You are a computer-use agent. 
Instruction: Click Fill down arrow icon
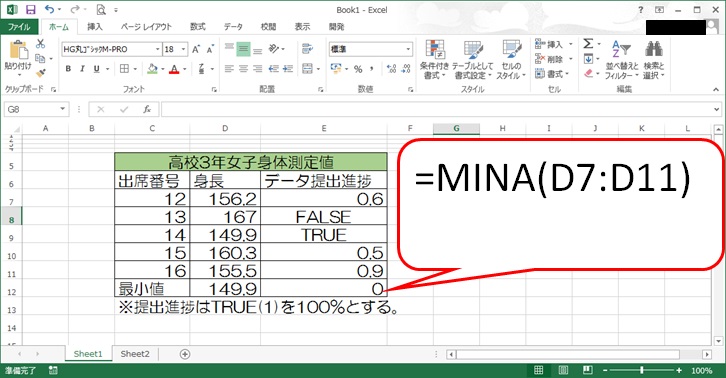pyautogui.click(x=588, y=59)
